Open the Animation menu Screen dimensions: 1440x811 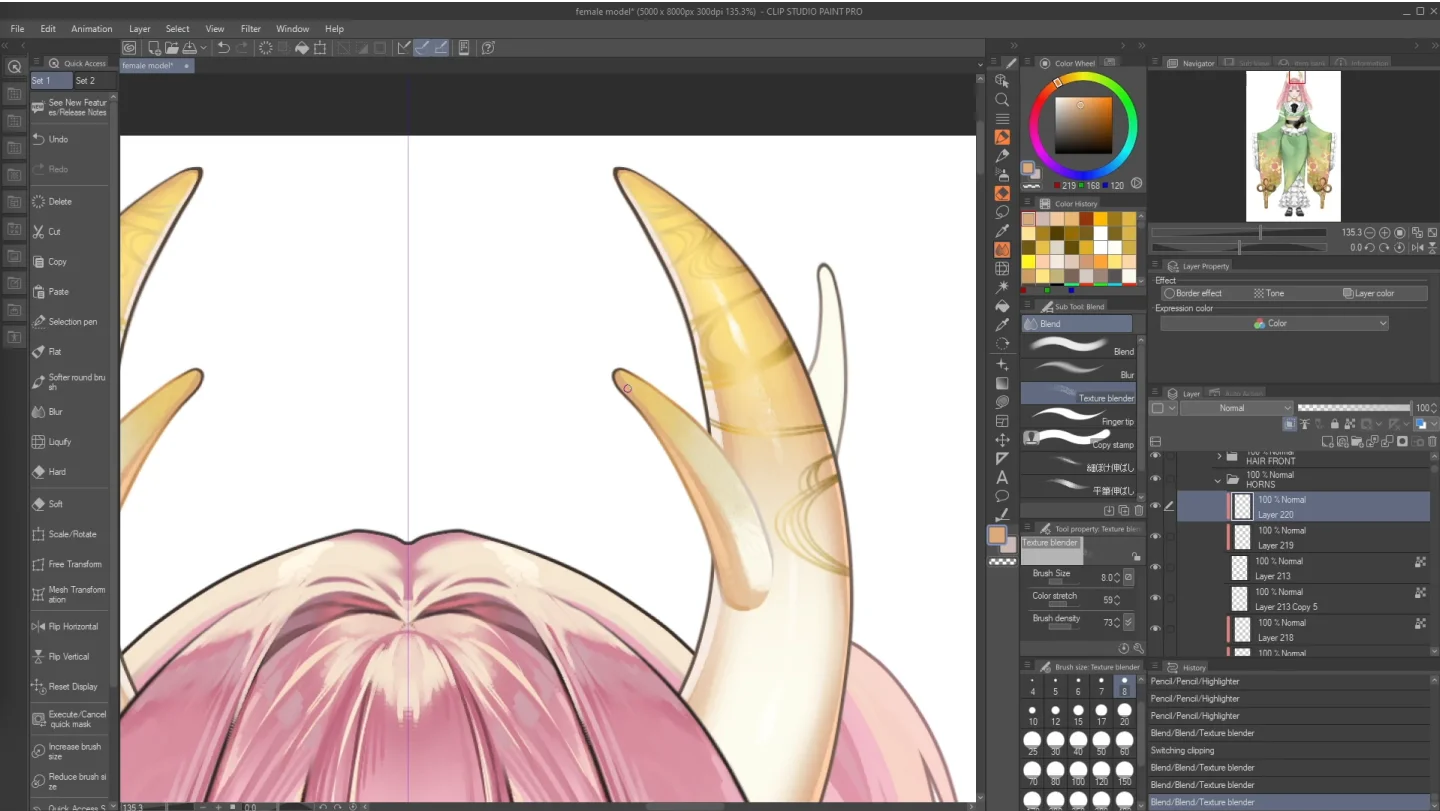pos(92,29)
